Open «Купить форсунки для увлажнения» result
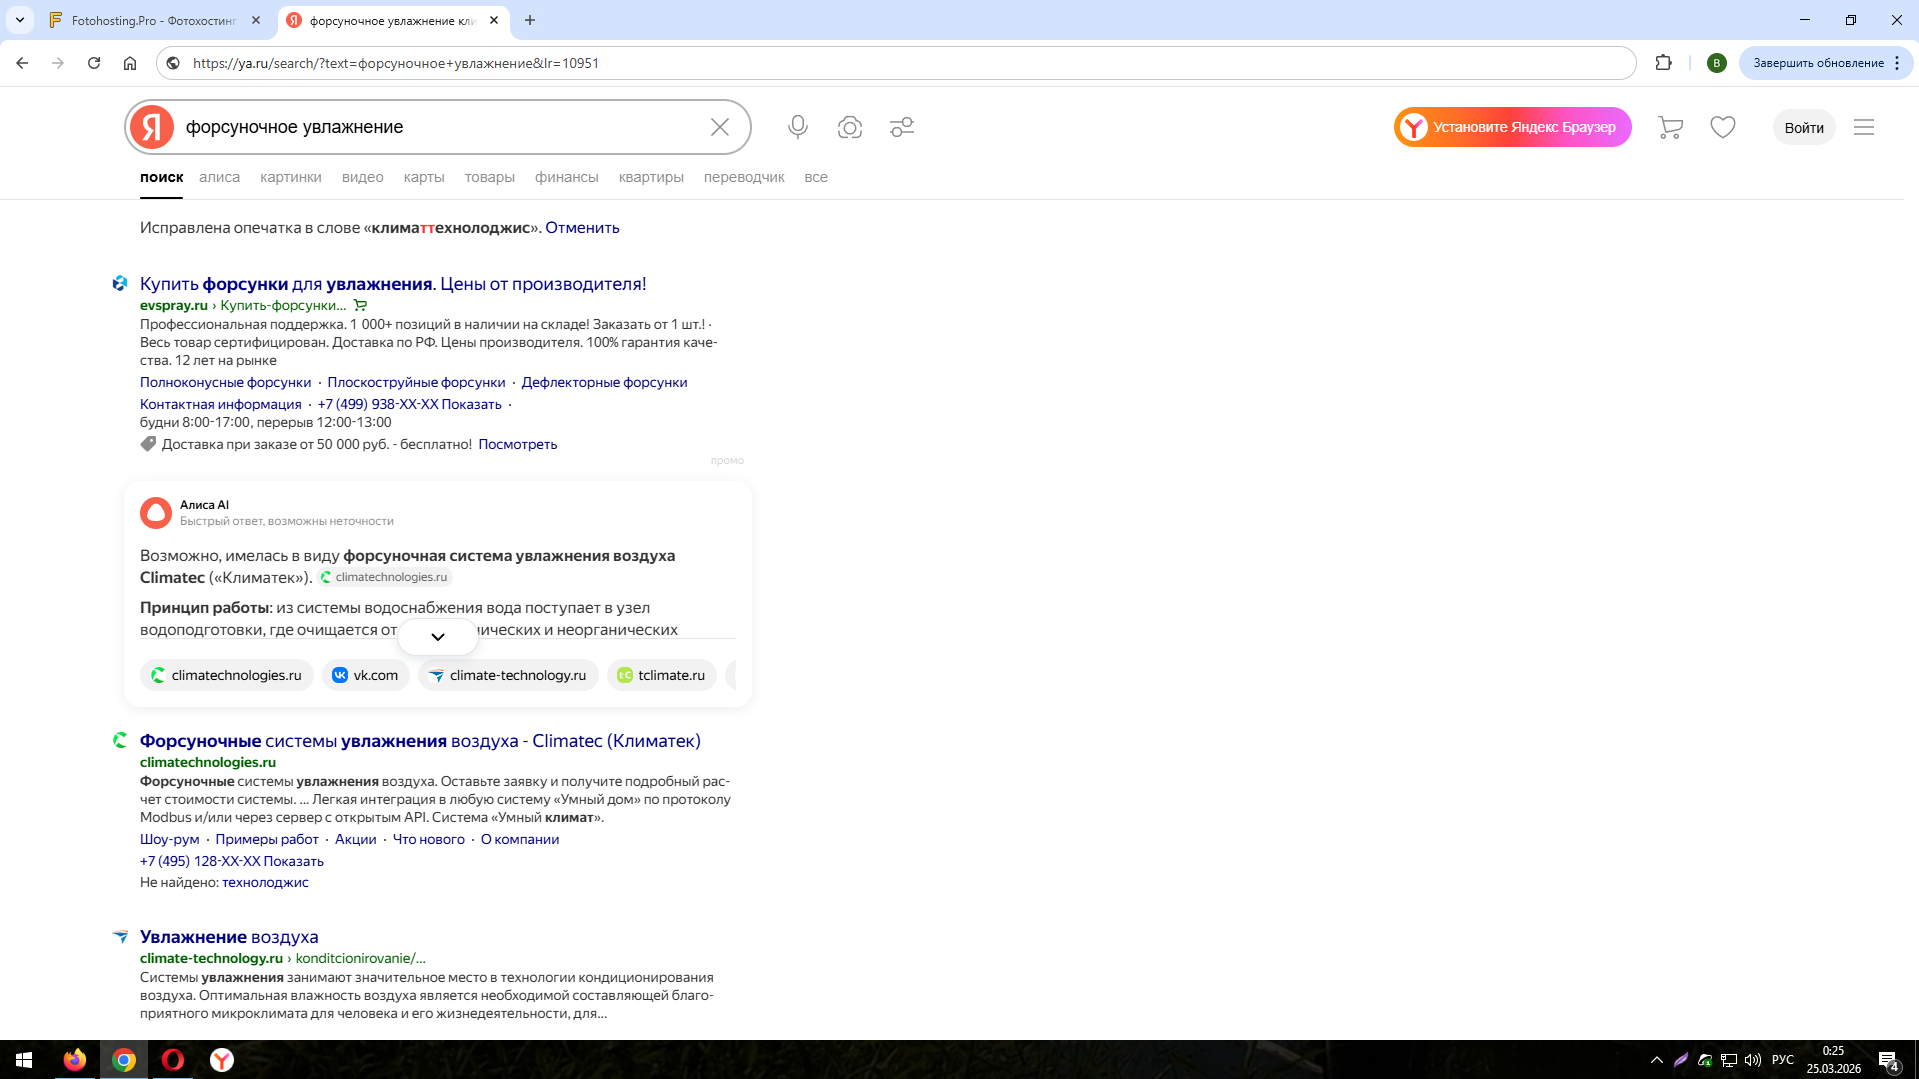Screen dimensions: 1919x1079 pos(393,284)
